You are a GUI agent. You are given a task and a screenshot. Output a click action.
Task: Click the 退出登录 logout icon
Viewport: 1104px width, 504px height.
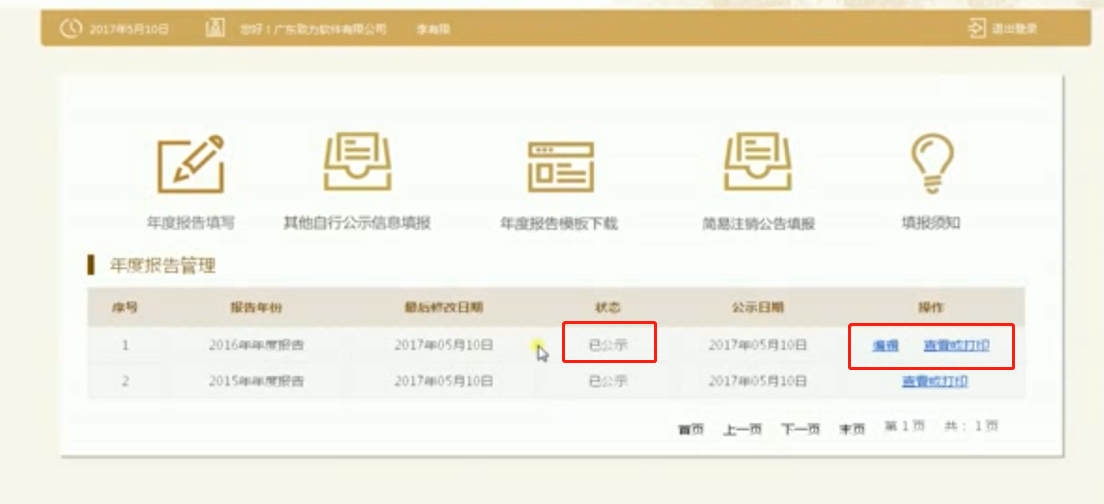(977, 29)
